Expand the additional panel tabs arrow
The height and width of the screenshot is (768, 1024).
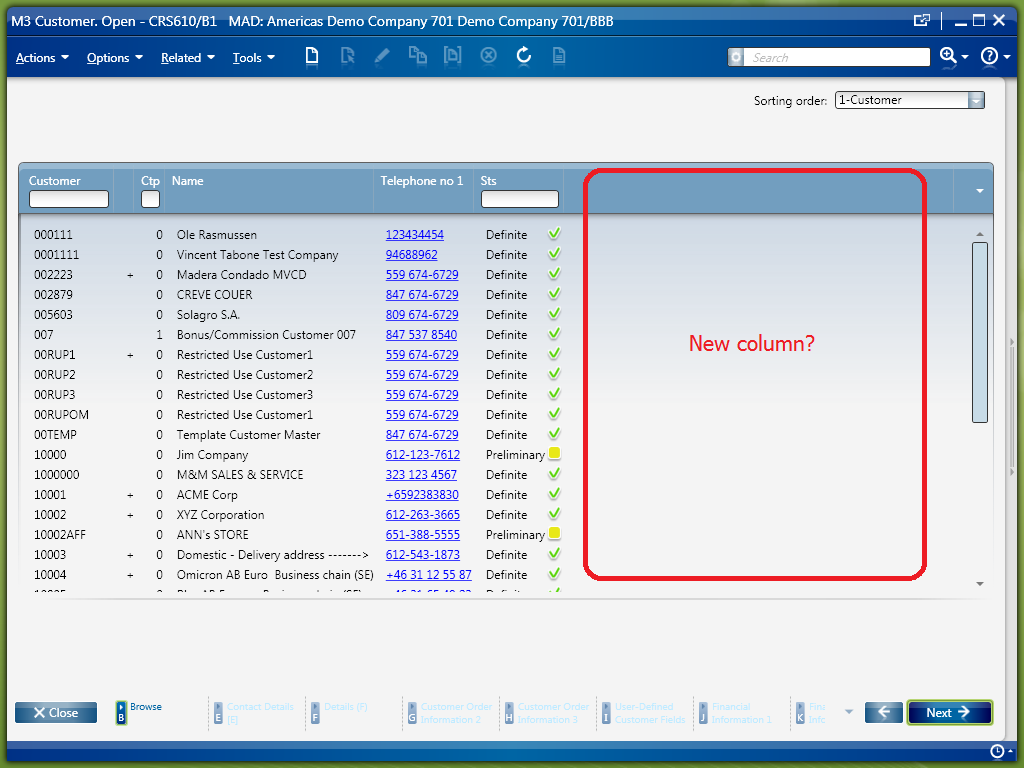pos(849,712)
